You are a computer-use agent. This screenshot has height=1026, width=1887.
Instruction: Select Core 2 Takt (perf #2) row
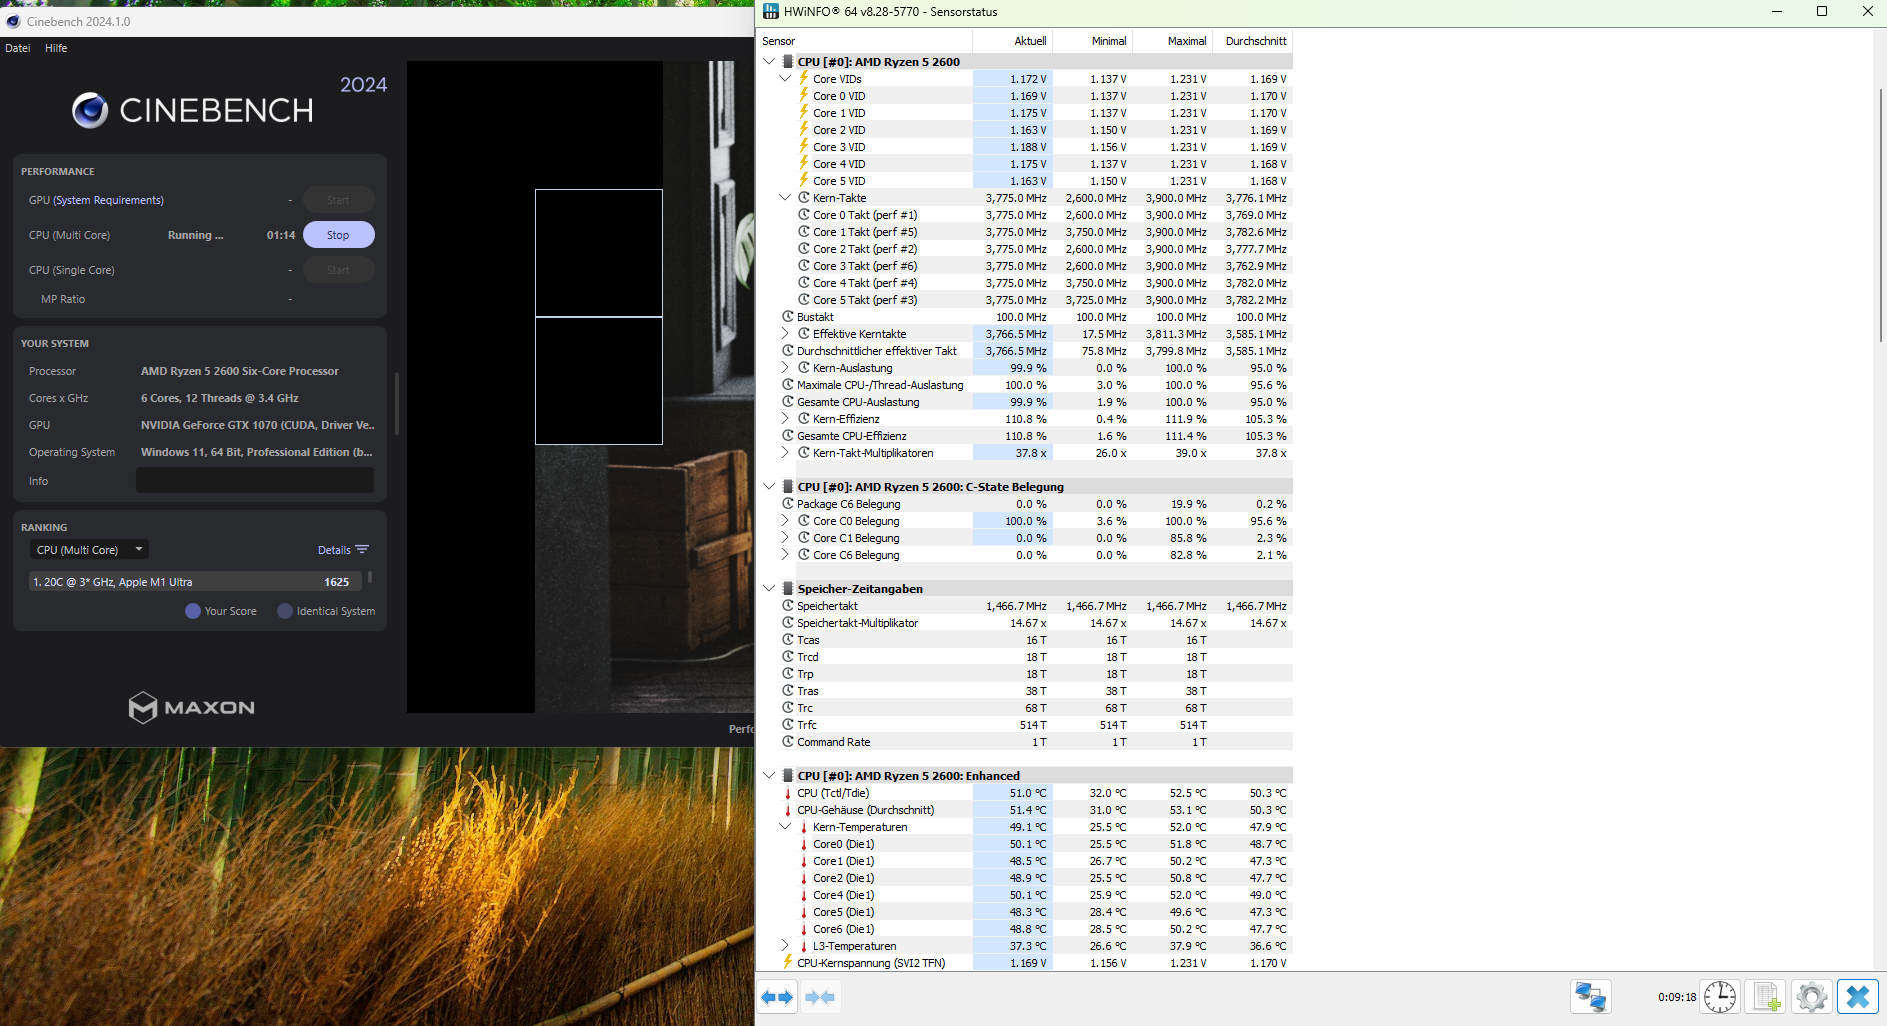(x=1025, y=249)
